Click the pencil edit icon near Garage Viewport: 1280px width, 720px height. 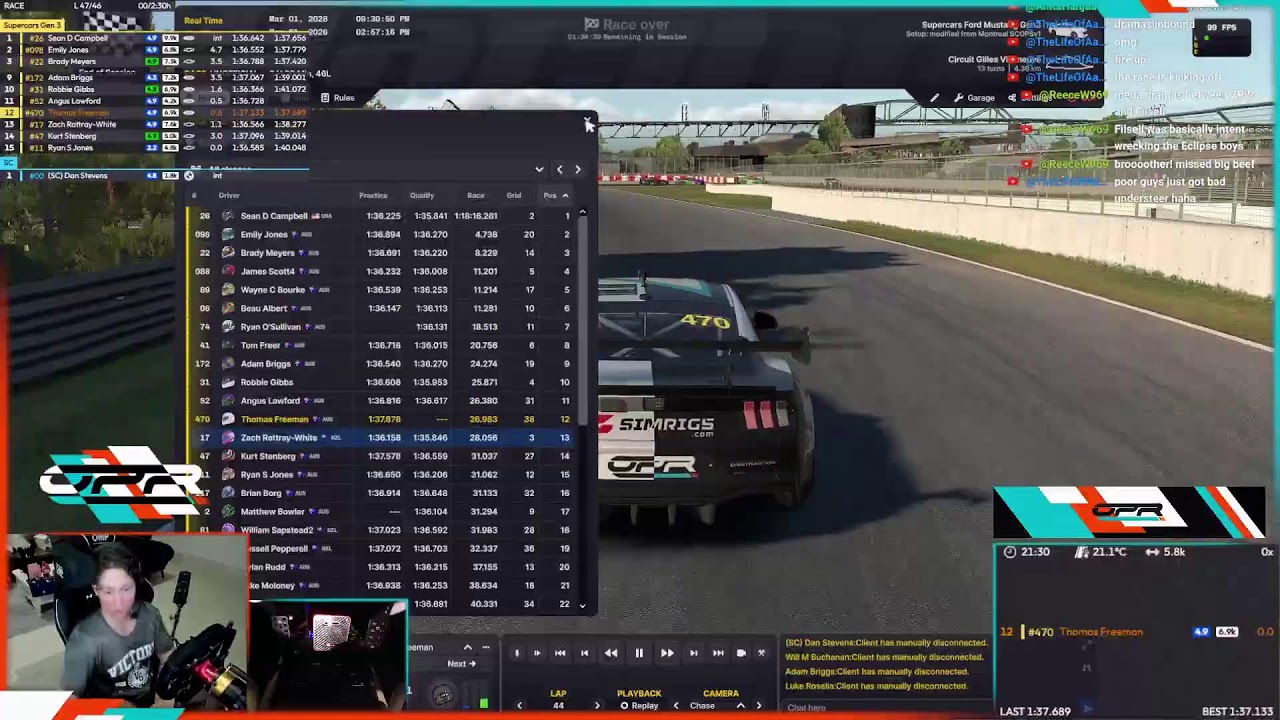[x=934, y=98]
